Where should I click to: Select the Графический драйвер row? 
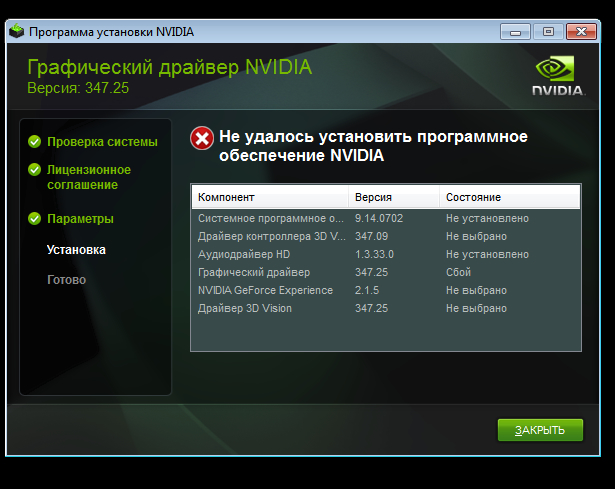point(386,272)
